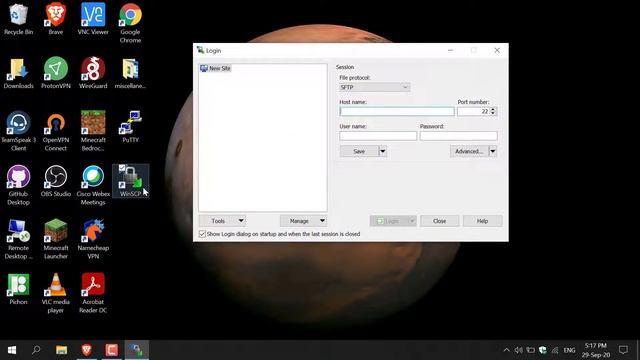Focus the Password field

(x=458, y=136)
